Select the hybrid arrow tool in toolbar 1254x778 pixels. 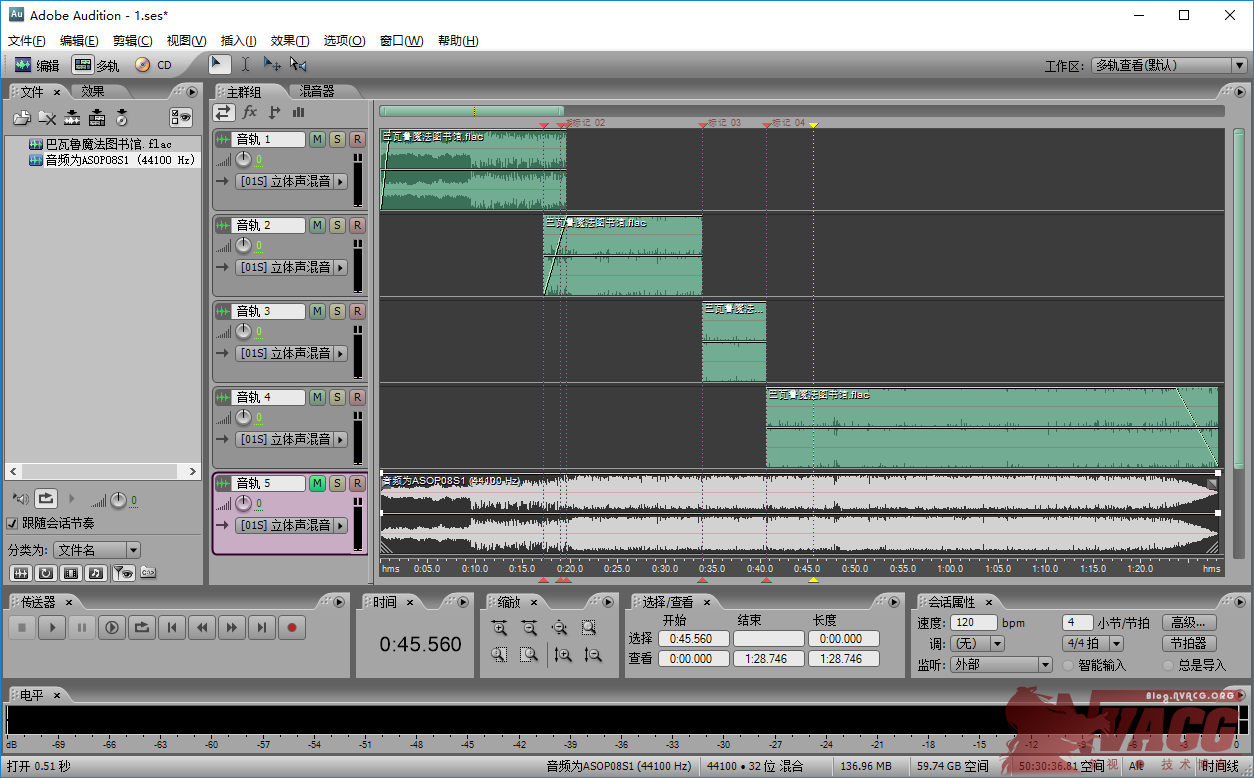(219, 64)
